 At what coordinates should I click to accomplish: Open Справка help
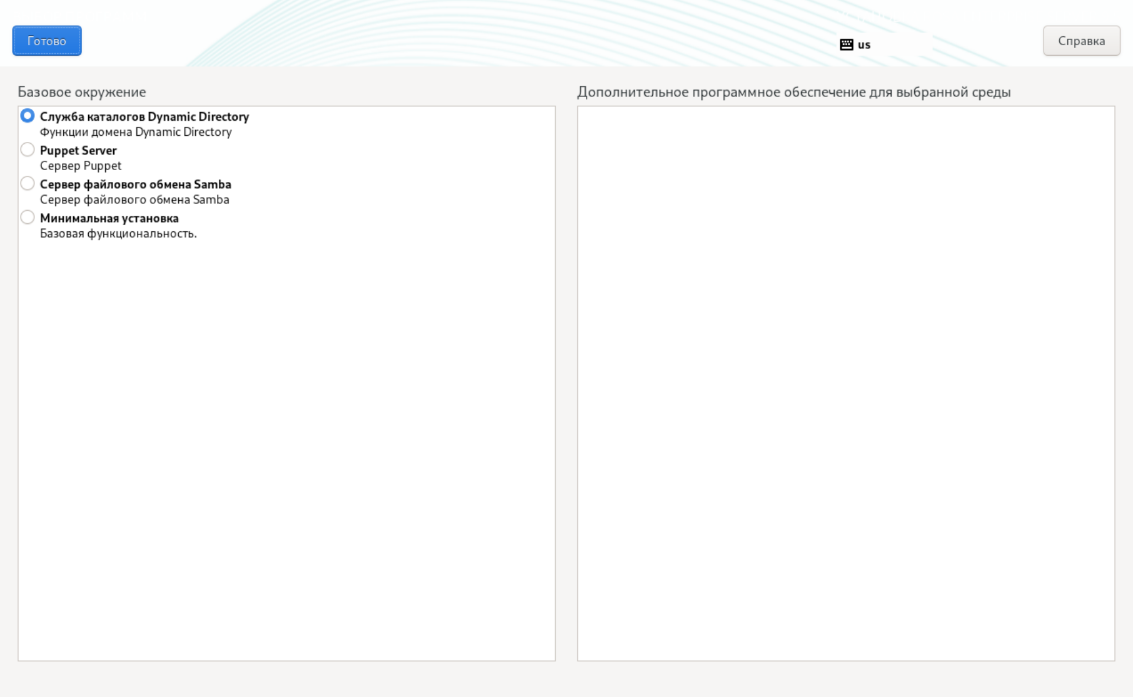click(x=1081, y=41)
